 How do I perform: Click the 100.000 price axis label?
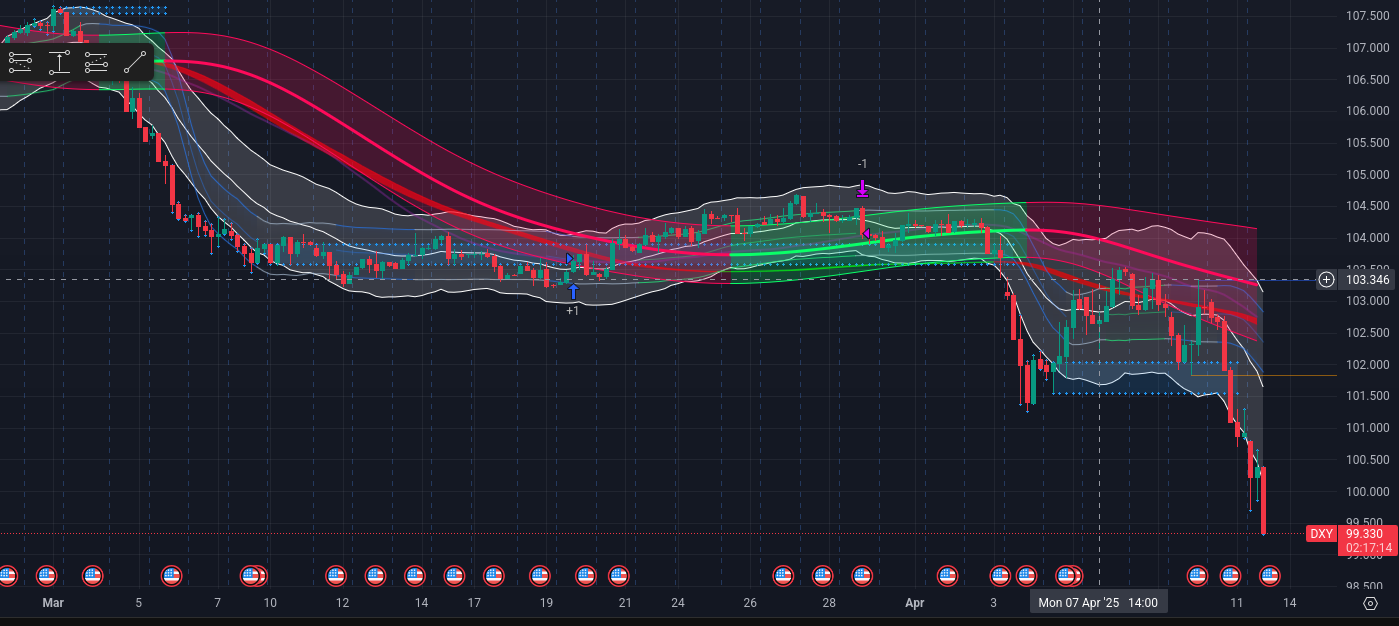click(1366, 492)
